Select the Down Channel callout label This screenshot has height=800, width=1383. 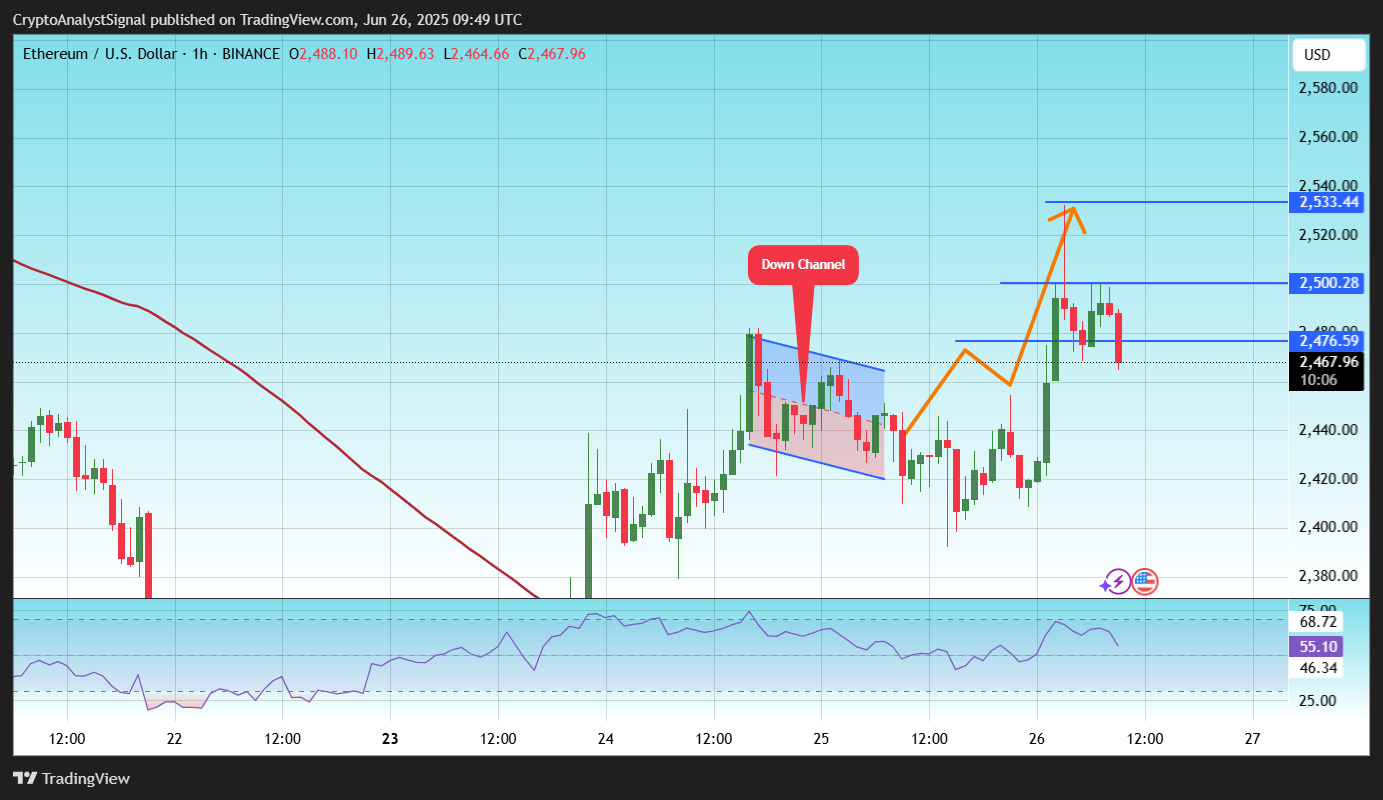pos(803,265)
